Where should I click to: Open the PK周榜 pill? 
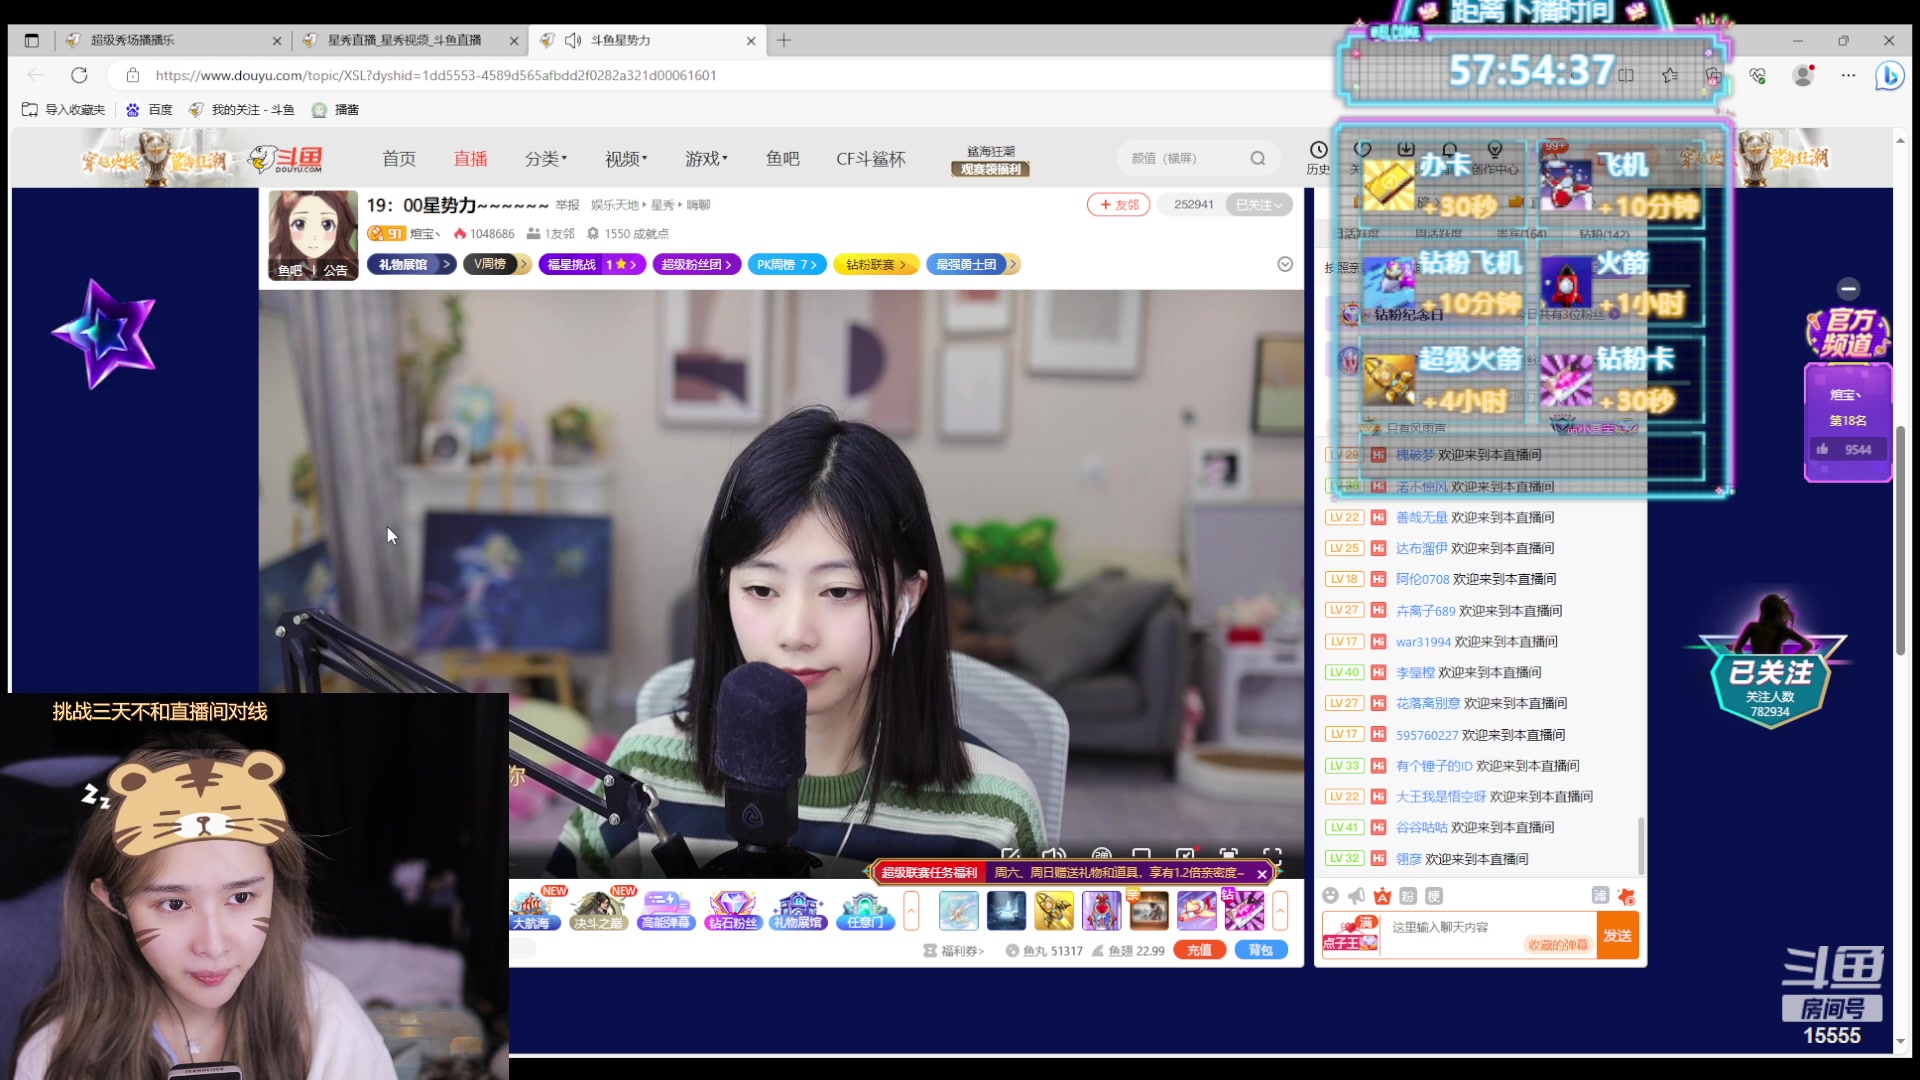(x=786, y=264)
